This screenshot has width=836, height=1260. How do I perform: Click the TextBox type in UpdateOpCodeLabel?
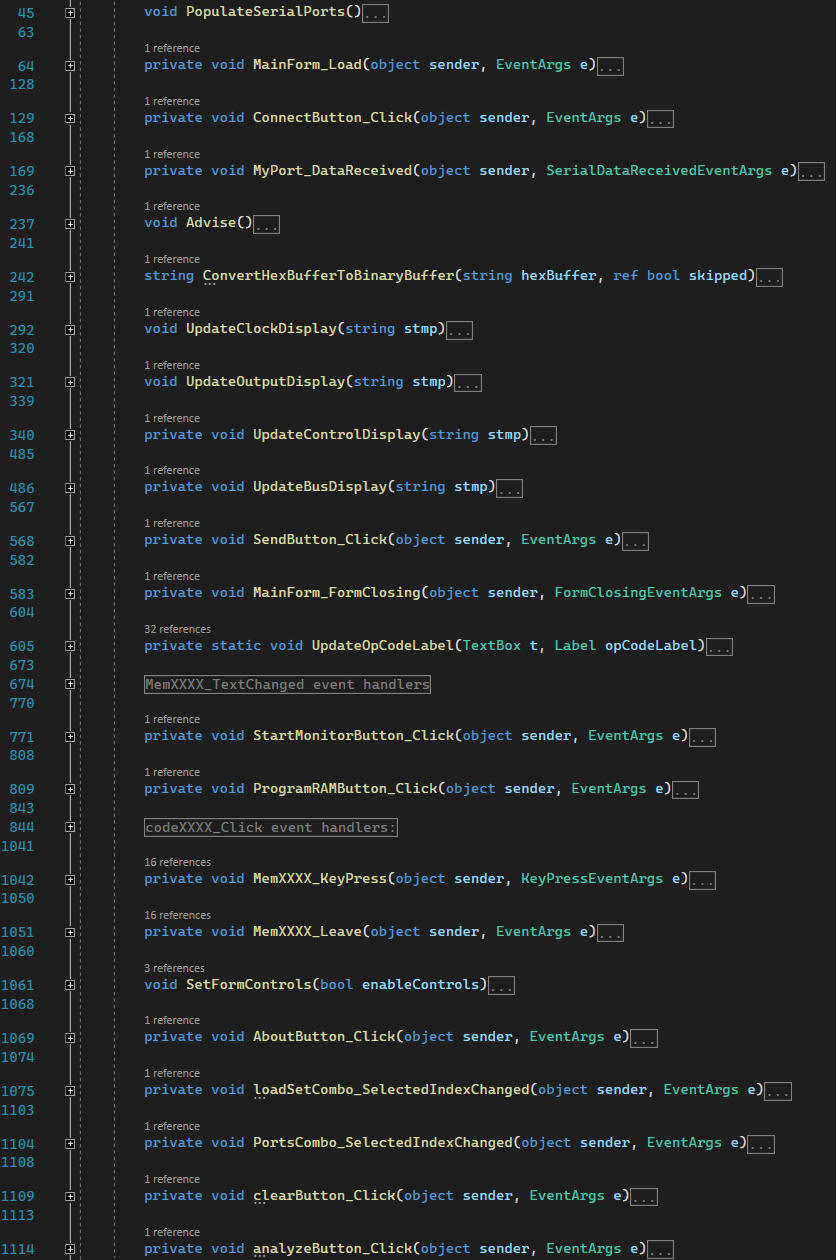(x=492, y=646)
